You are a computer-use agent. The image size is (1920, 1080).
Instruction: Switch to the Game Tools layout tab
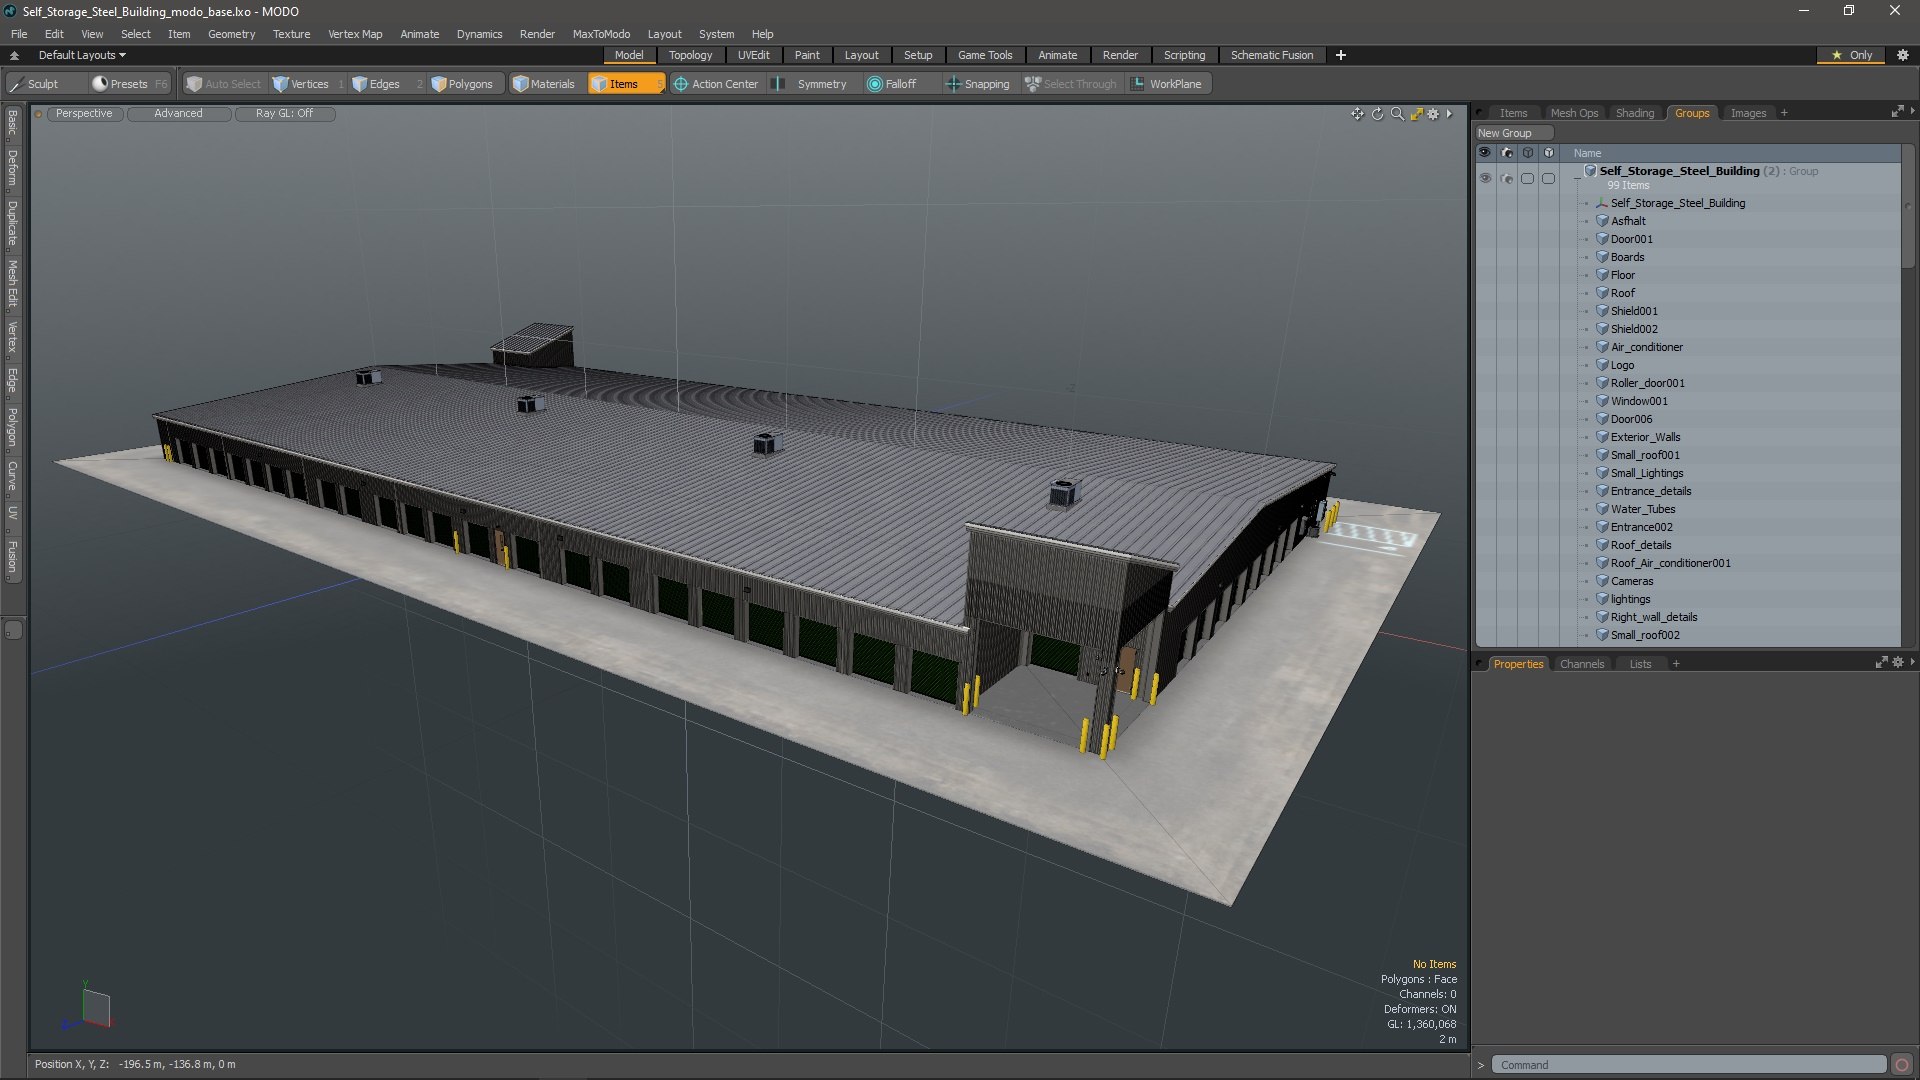(x=985, y=55)
